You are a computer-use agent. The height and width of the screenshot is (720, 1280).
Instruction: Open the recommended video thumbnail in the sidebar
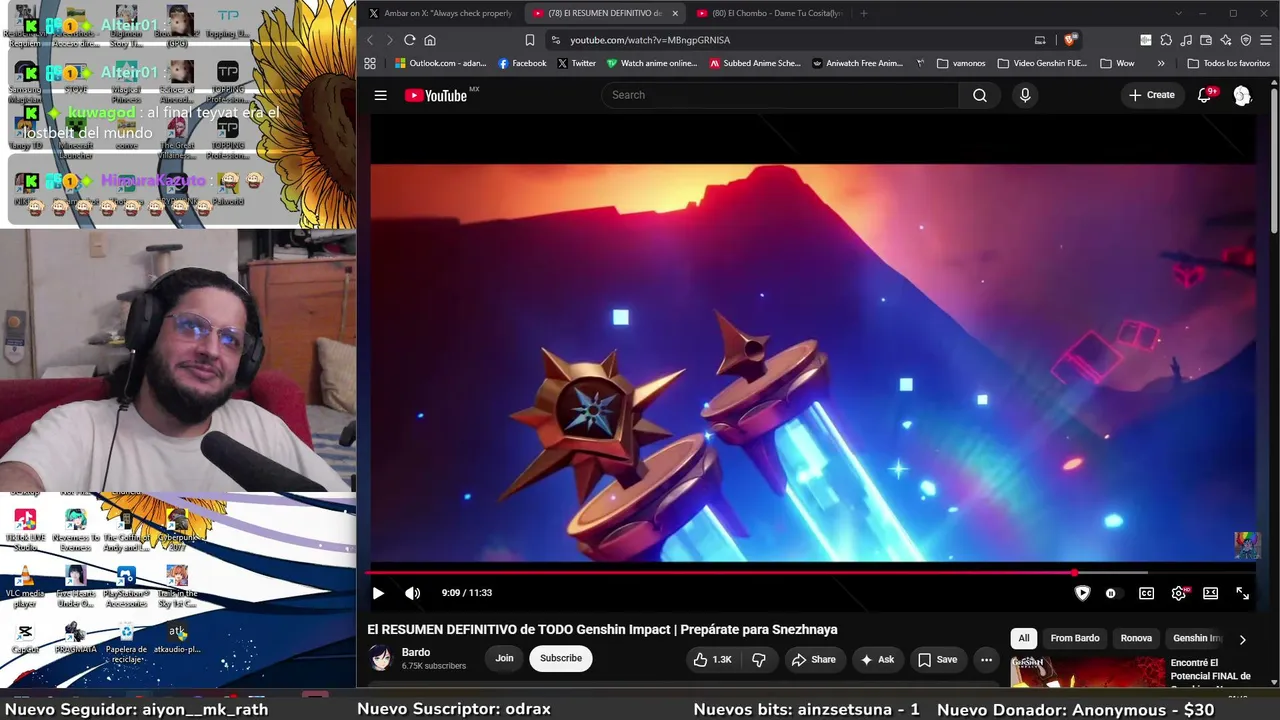[1087, 672]
